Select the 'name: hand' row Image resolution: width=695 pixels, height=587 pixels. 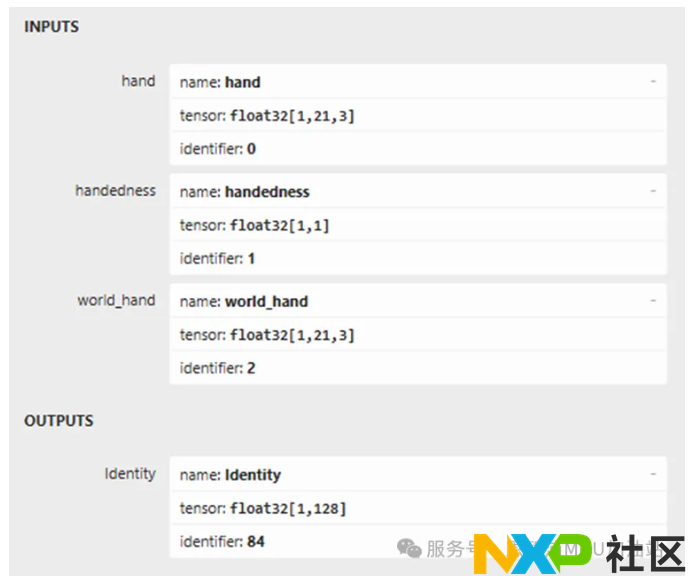pos(418,82)
